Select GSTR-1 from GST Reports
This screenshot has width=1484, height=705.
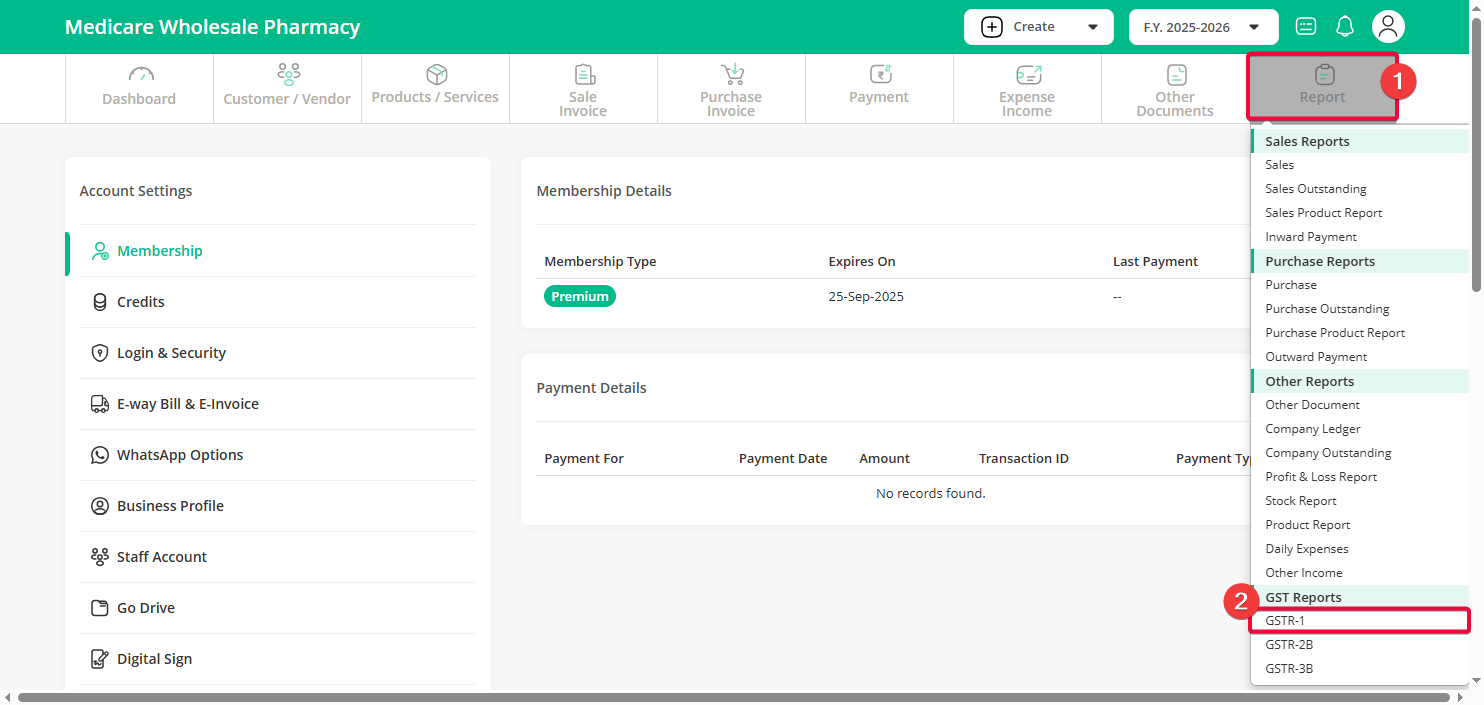click(x=1360, y=621)
